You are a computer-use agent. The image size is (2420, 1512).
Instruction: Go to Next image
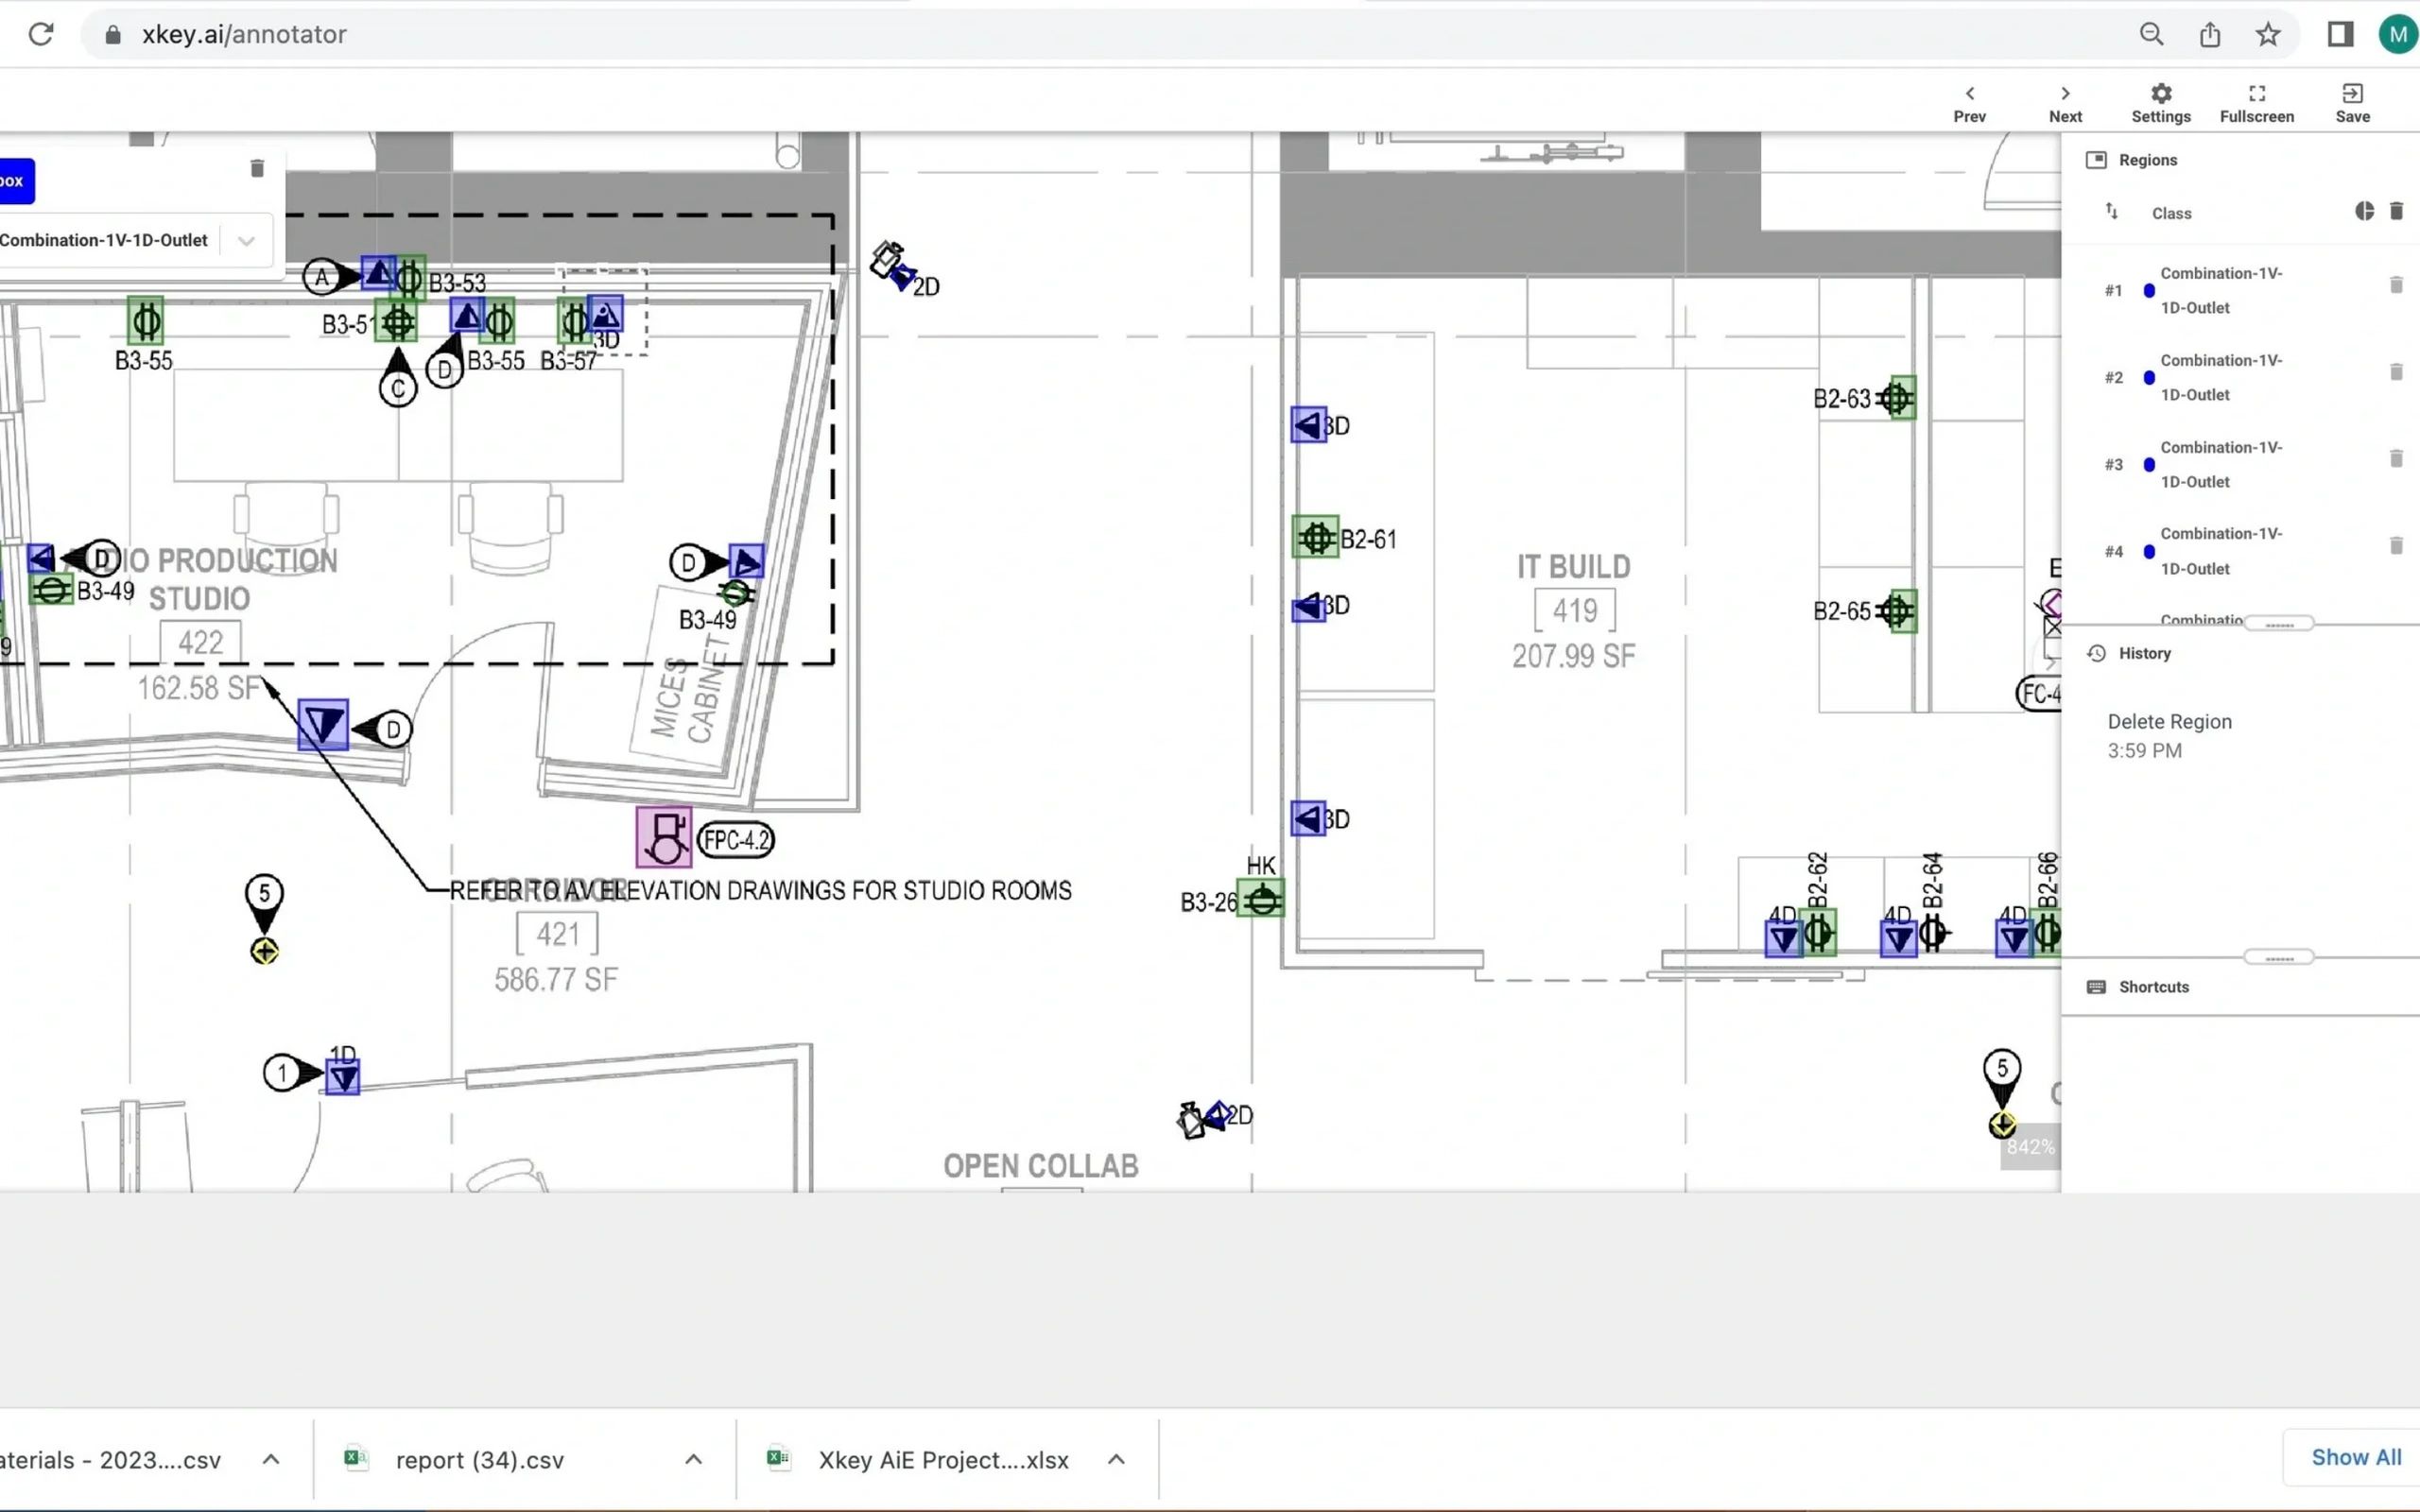pos(2065,94)
